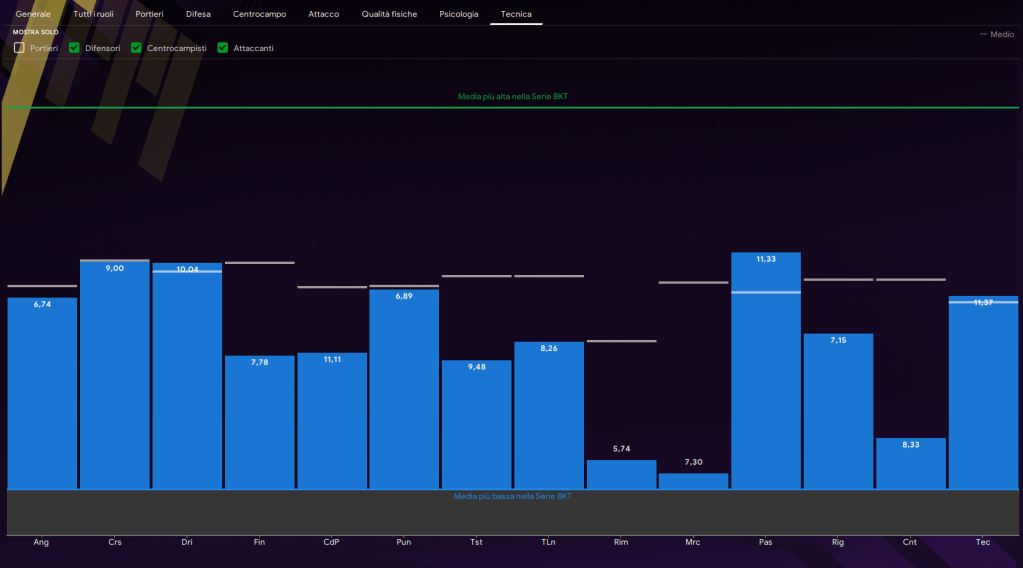Enable the Portieri filter checkbox
Viewport: 1023px width, 568px height.
[19, 48]
